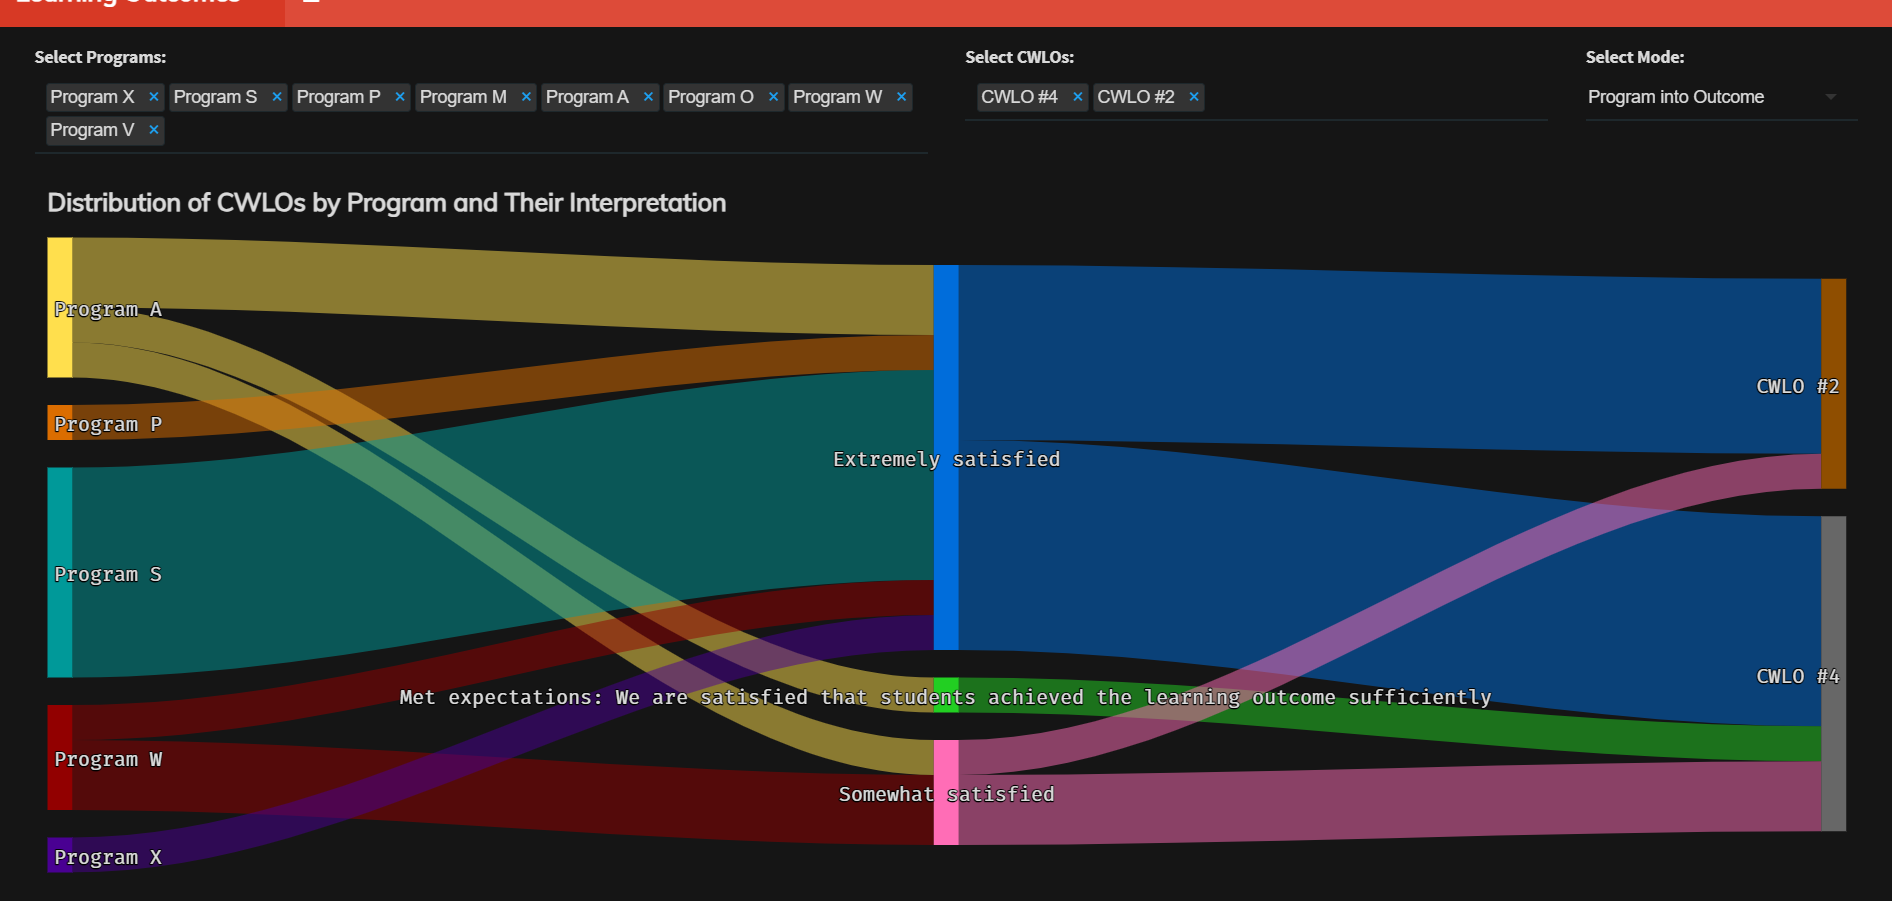Remove Program S chip via its x
The height and width of the screenshot is (901, 1892).
pos(277,97)
